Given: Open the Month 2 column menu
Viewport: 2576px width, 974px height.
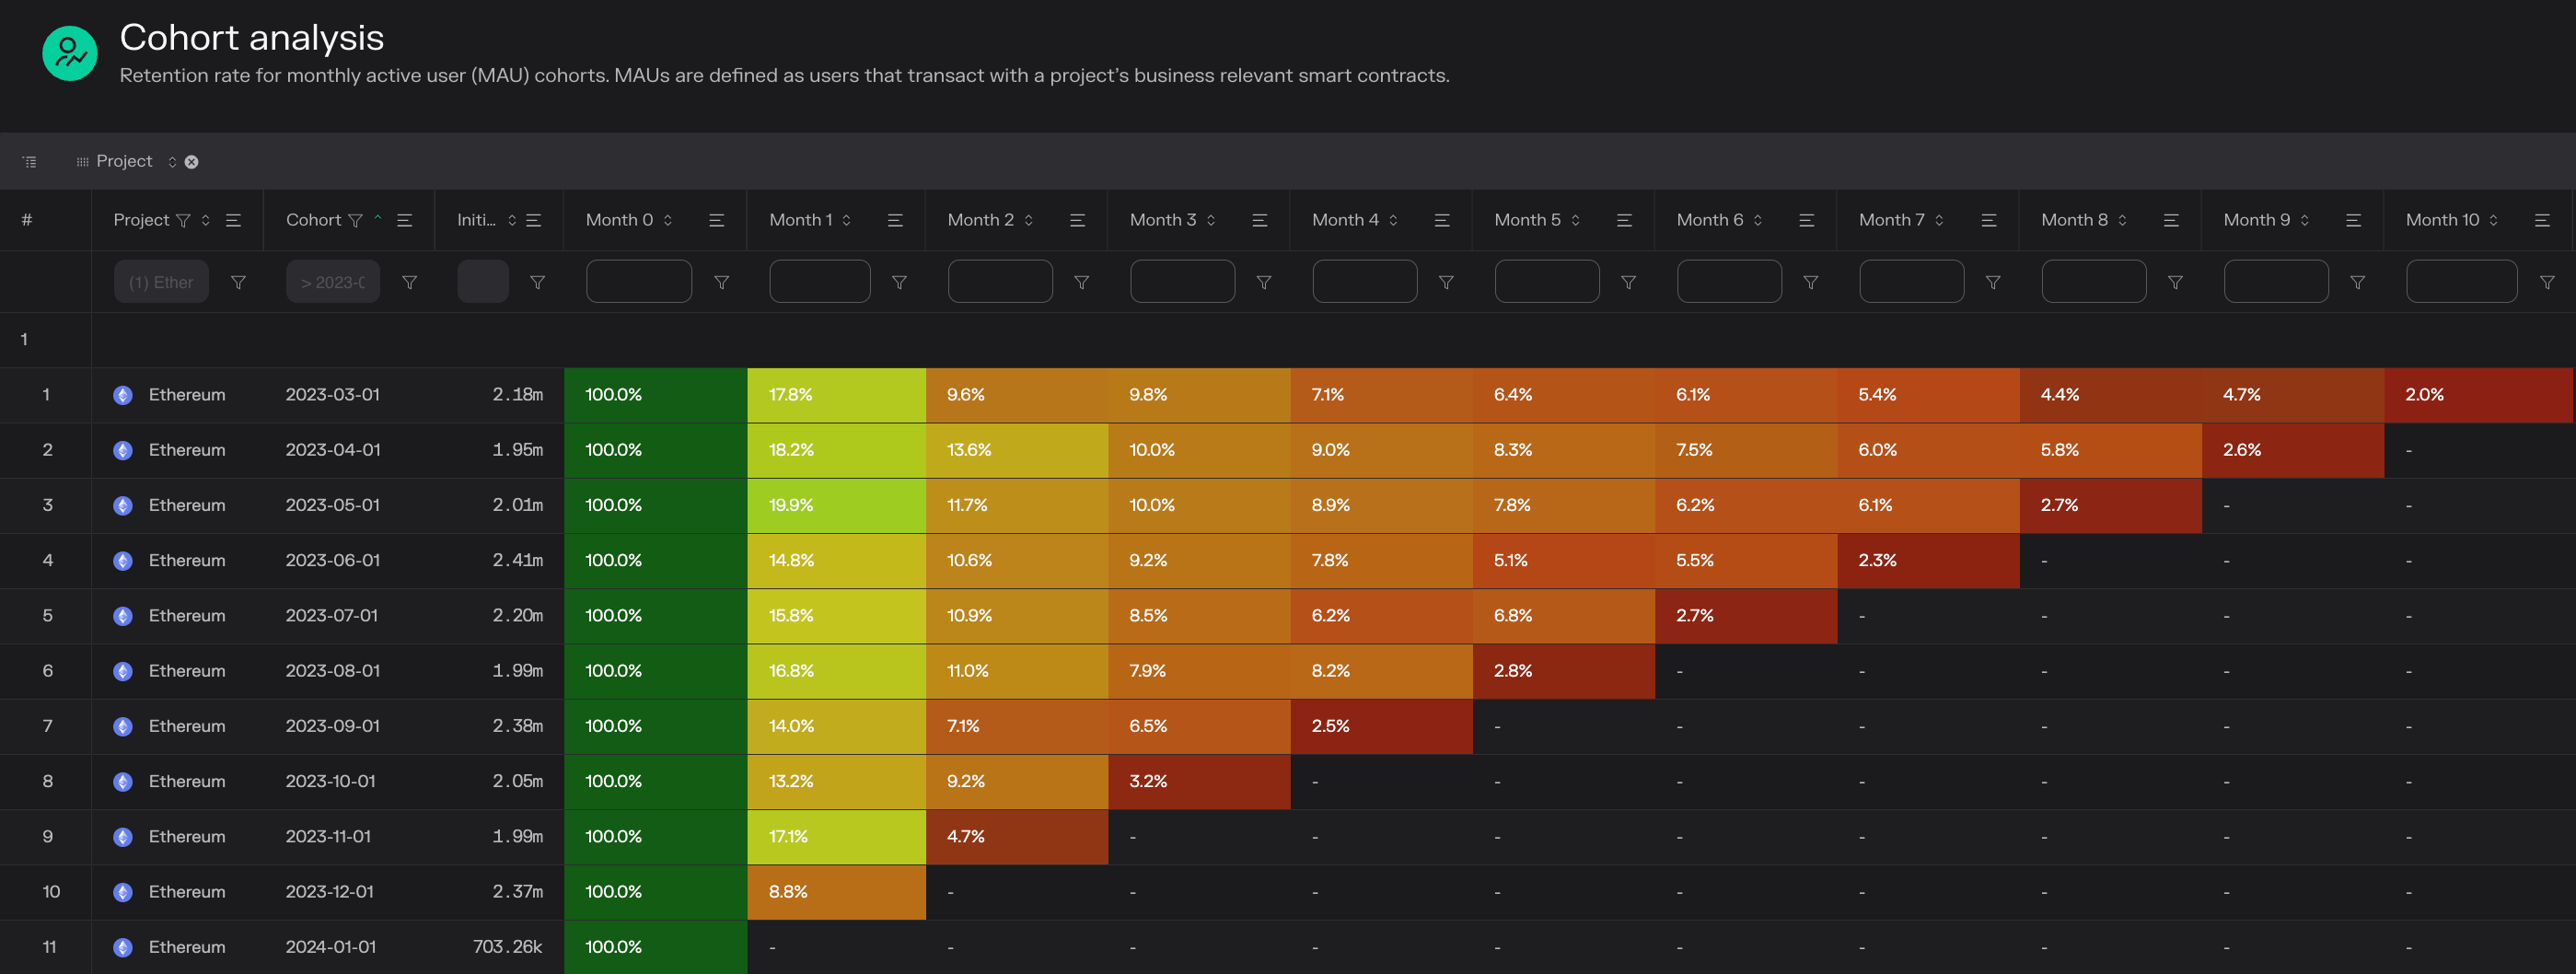Looking at the screenshot, I should pos(1078,220).
